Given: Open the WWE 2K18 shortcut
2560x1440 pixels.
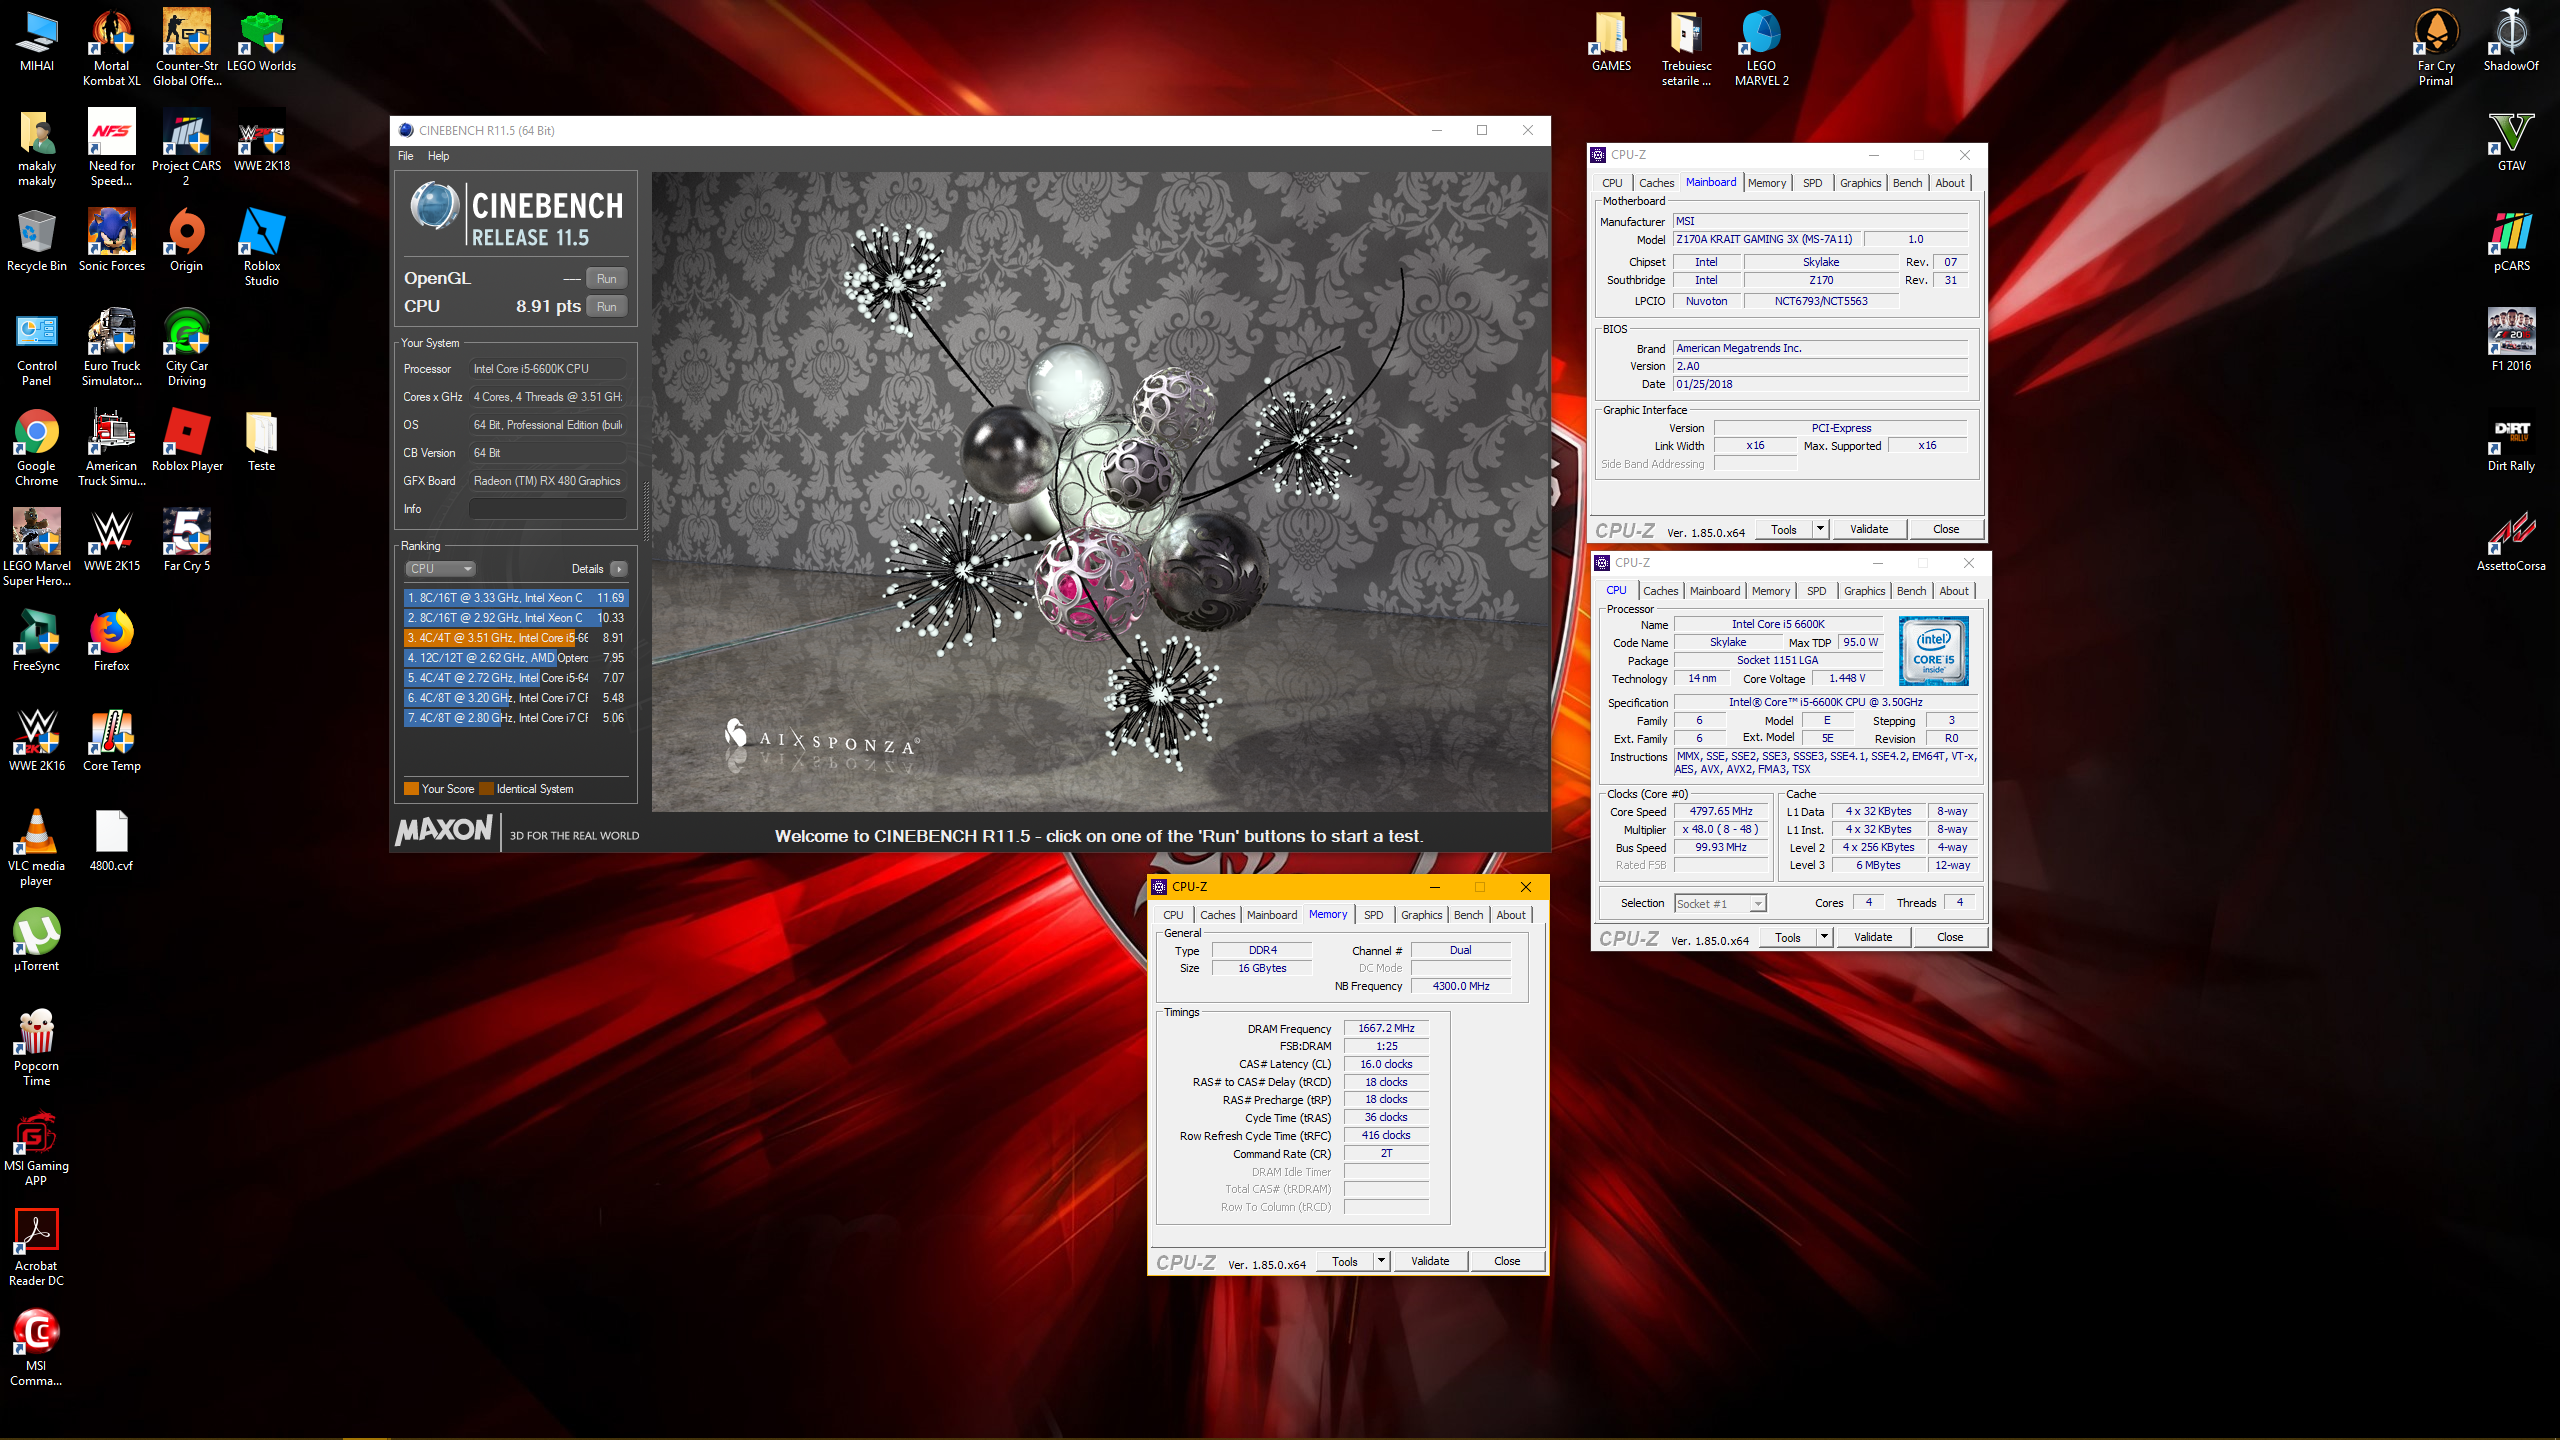Looking at the screenshot, I should pyautogui.click(x=261, y=140).
